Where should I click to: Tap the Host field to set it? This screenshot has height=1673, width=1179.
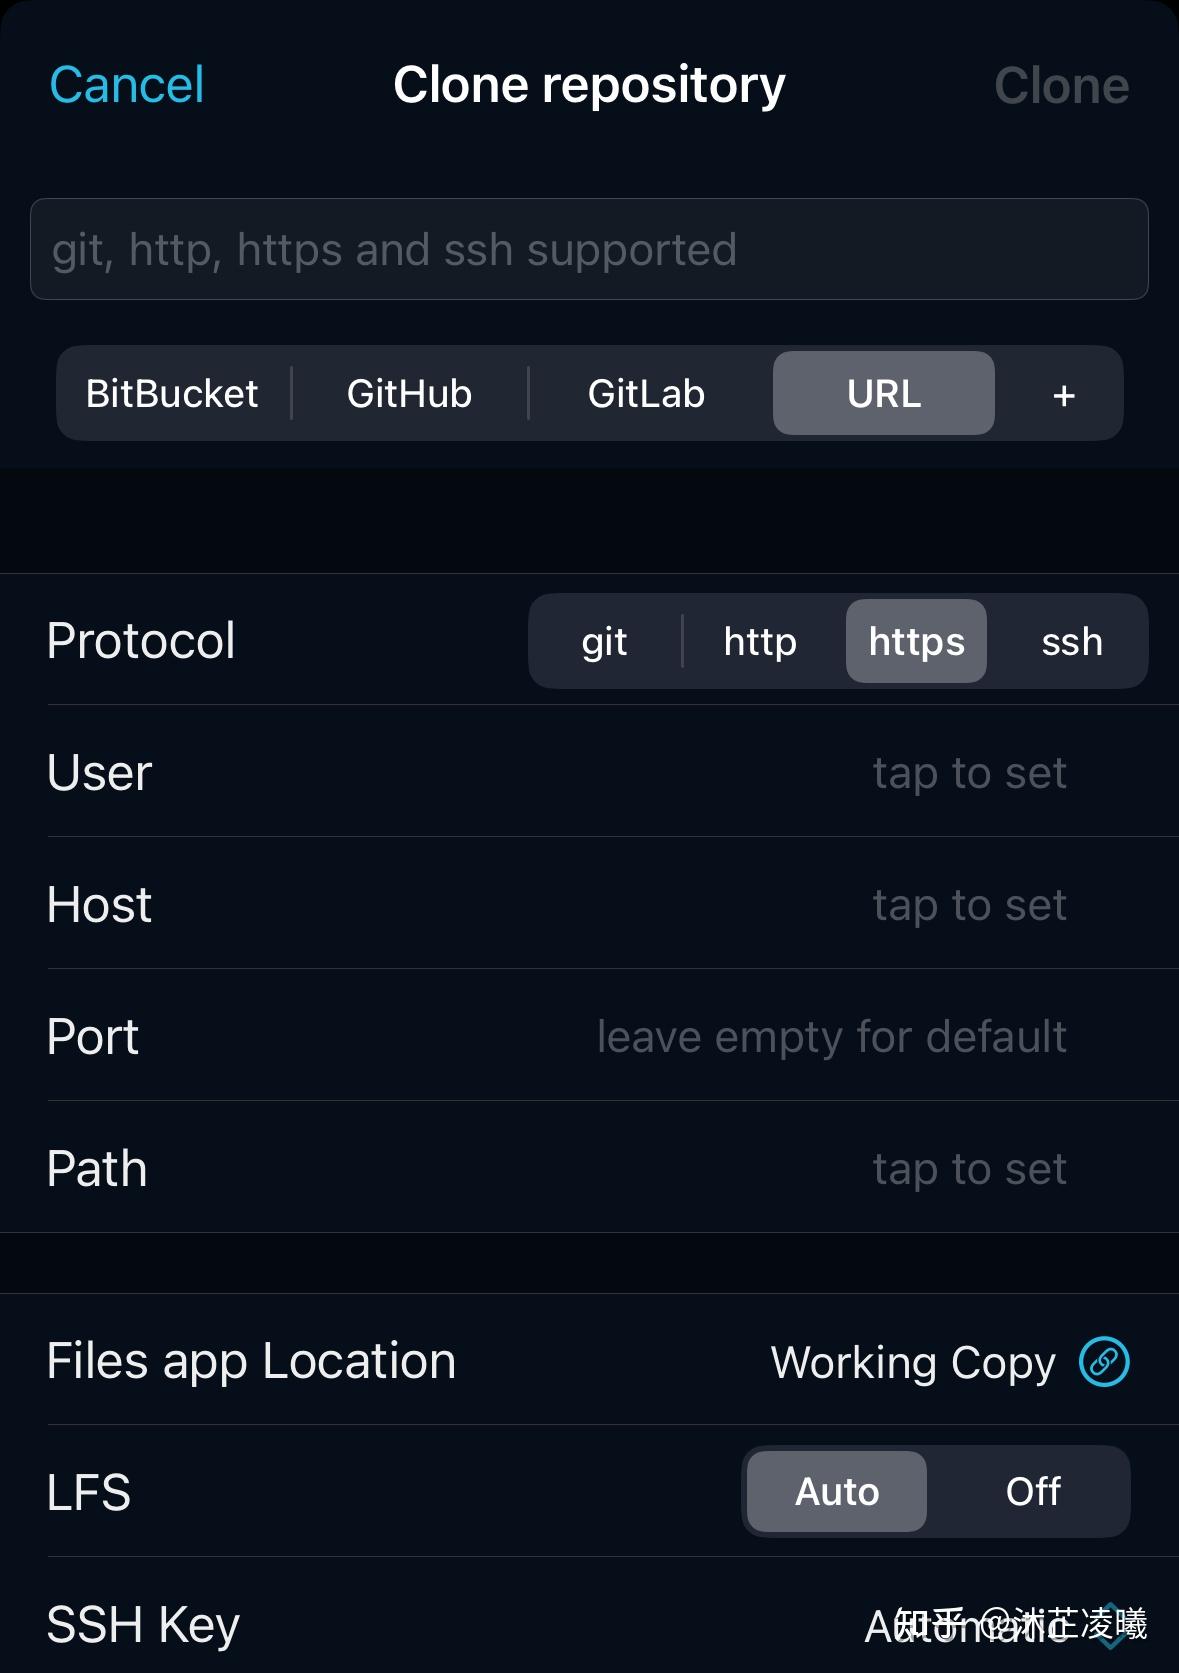tap(968, 904)
